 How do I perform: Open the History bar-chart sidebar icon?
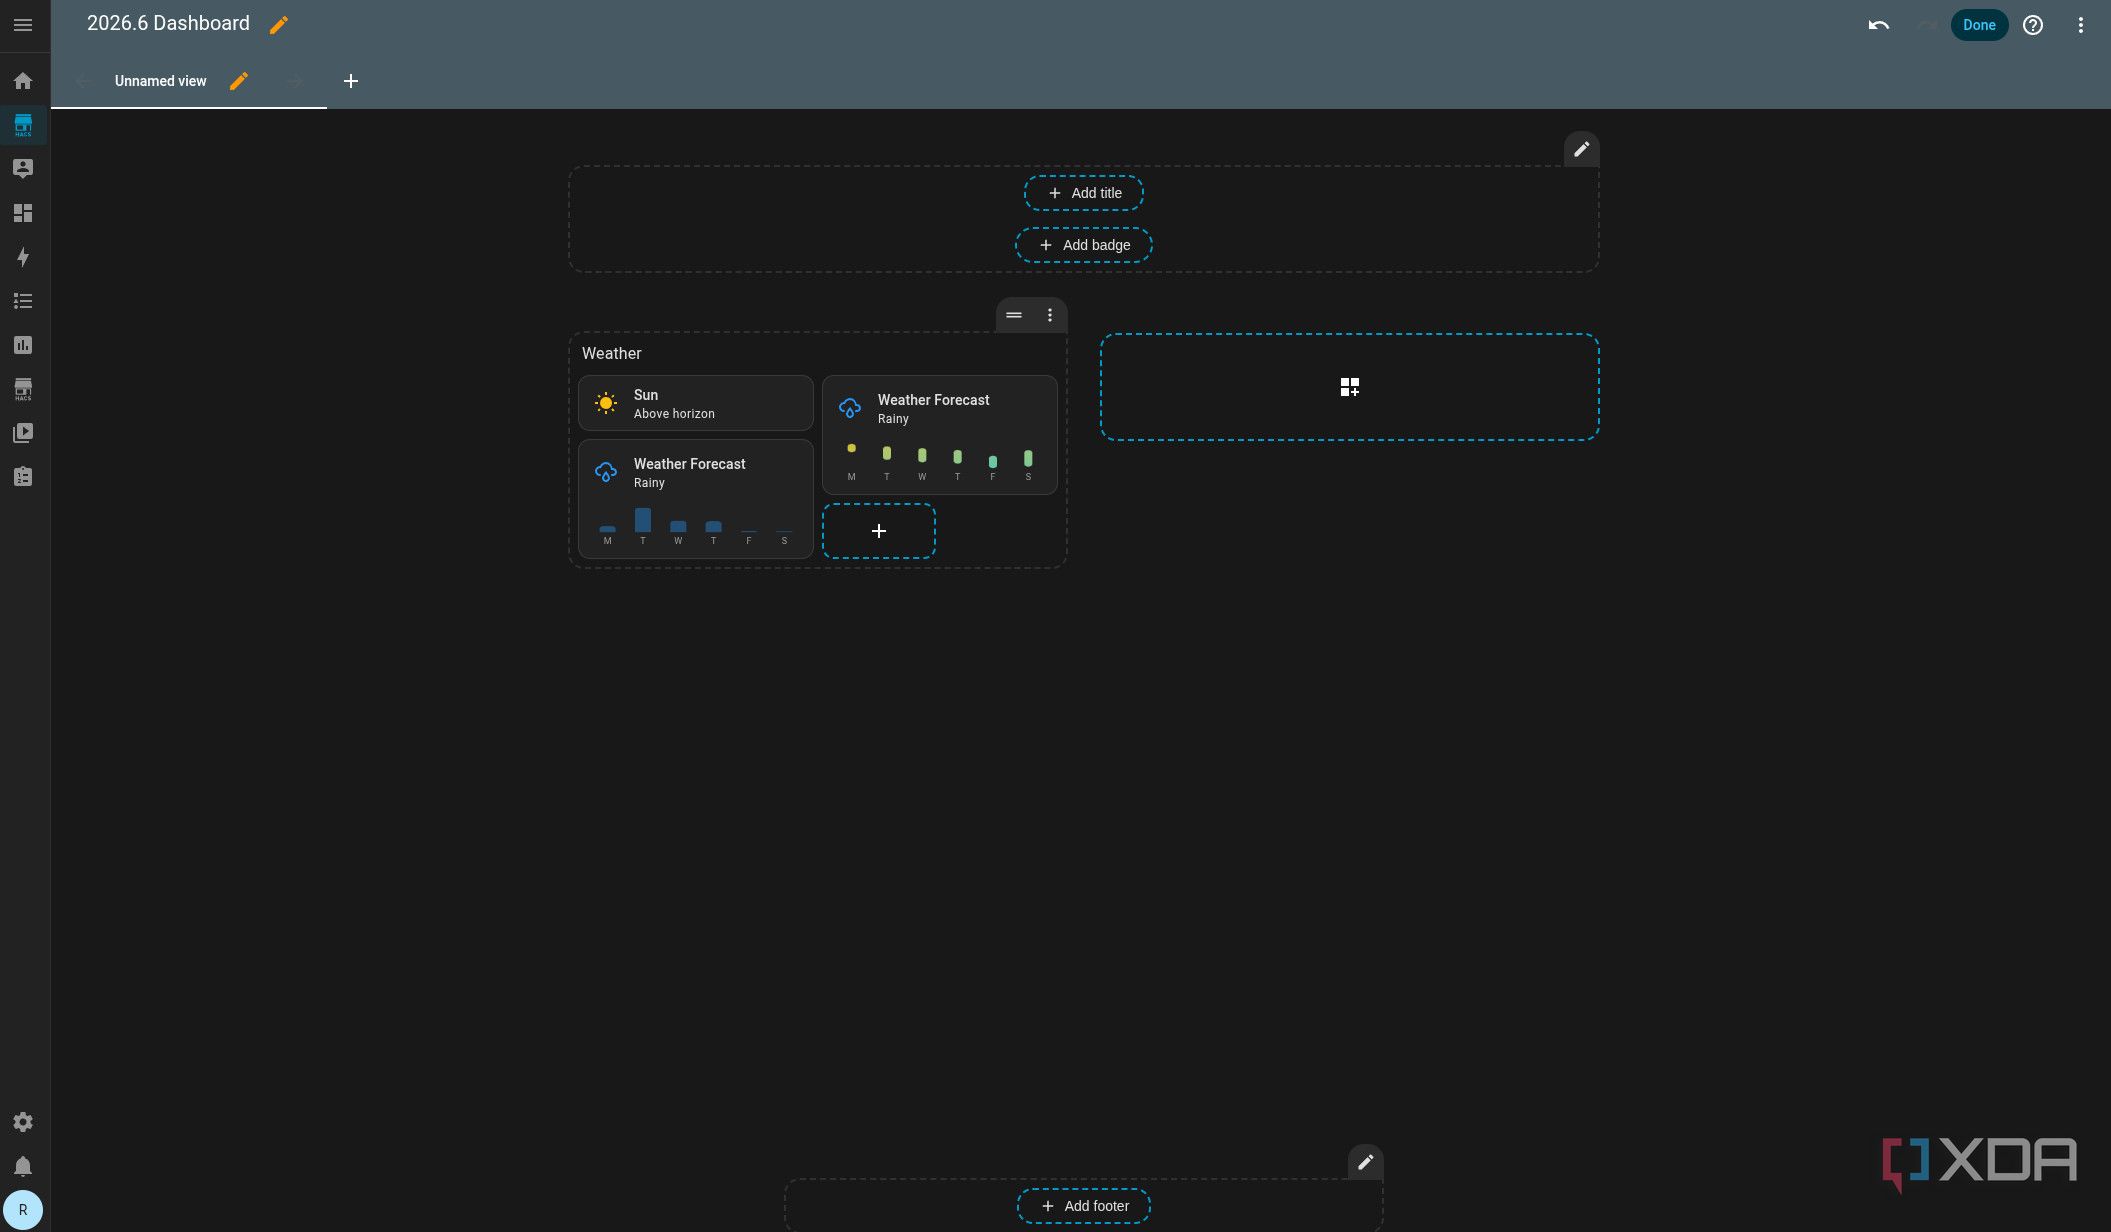click(x=23, y=345)
